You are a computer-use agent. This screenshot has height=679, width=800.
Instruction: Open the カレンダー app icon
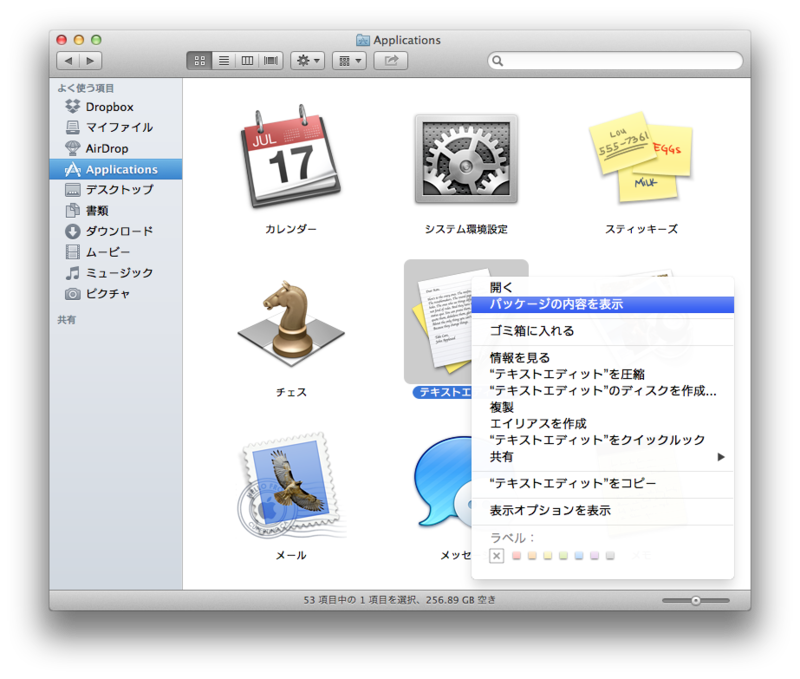(290, 160)
